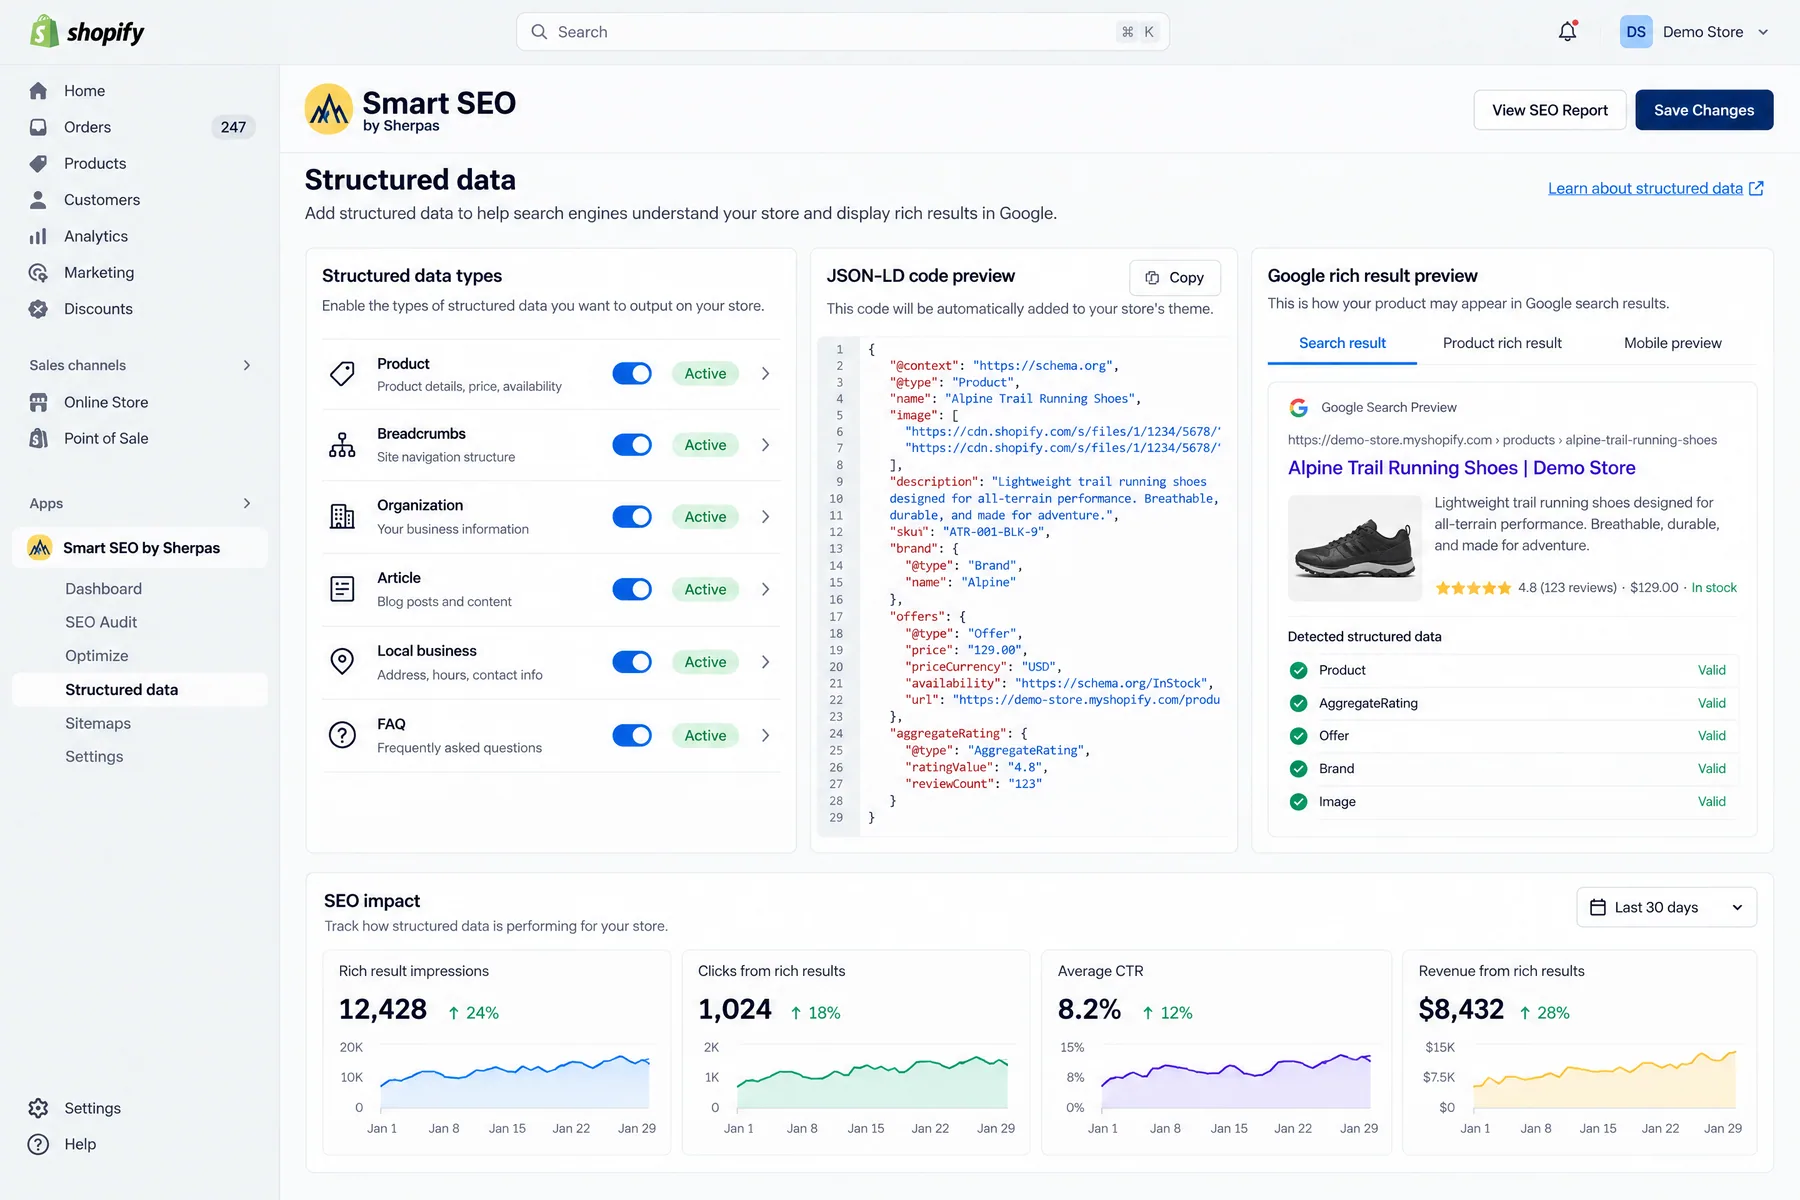Expand Product settings chevron

click(x=765, y=373)
